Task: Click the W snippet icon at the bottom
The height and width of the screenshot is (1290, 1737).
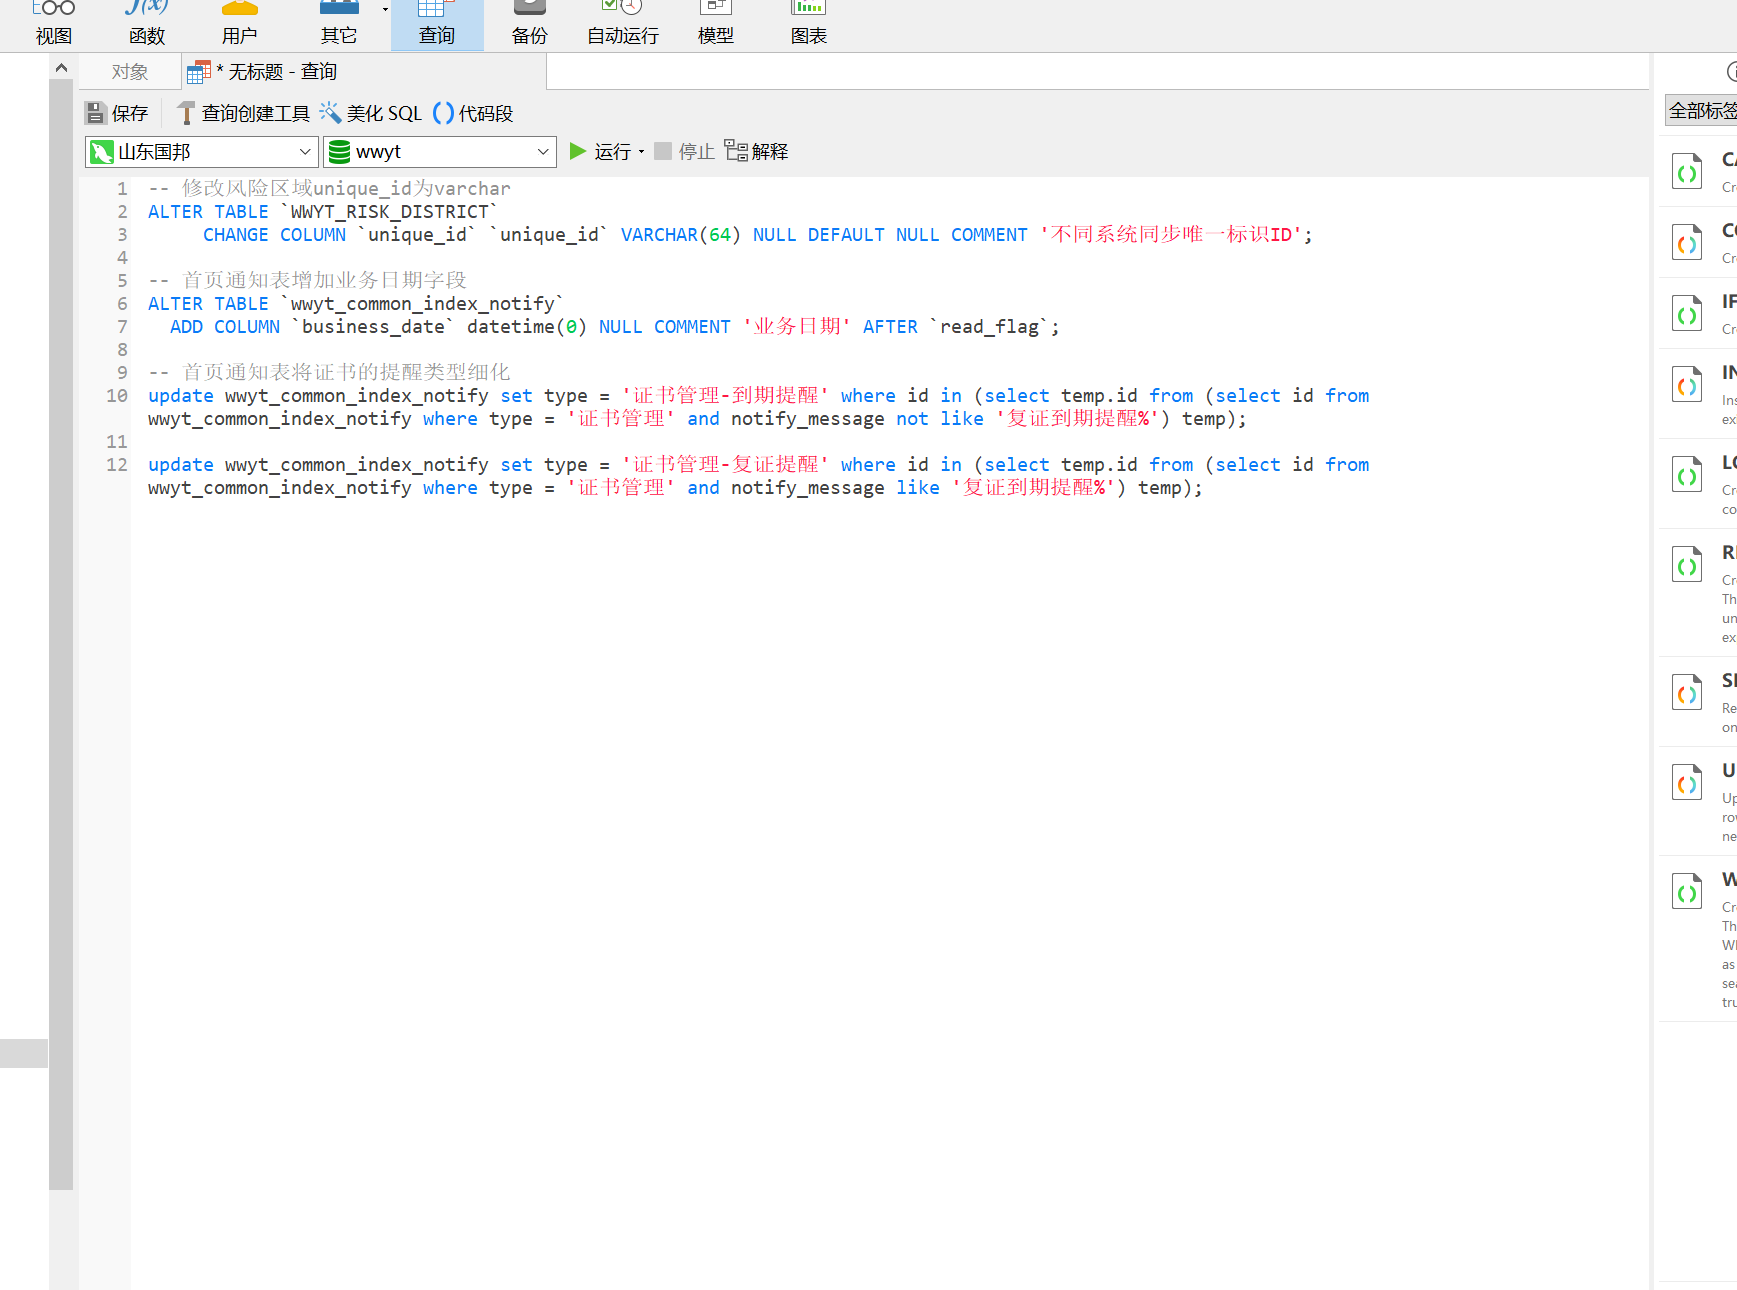Action: click(x=1687, y=892)
